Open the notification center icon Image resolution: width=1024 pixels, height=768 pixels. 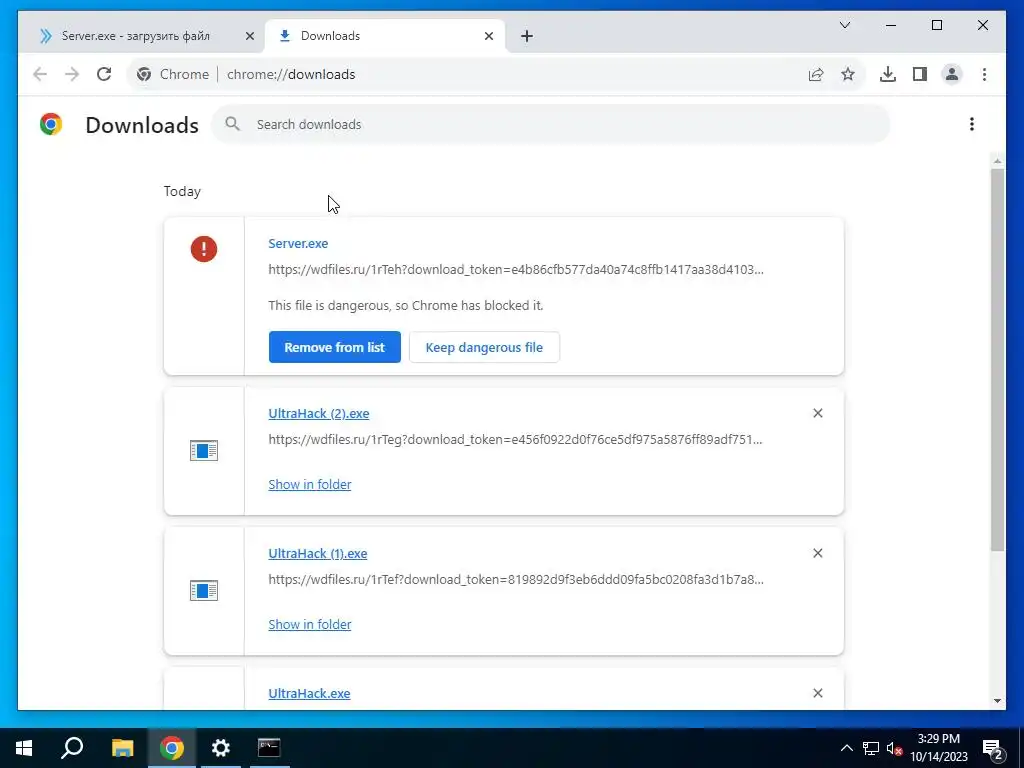click(993, 748)
